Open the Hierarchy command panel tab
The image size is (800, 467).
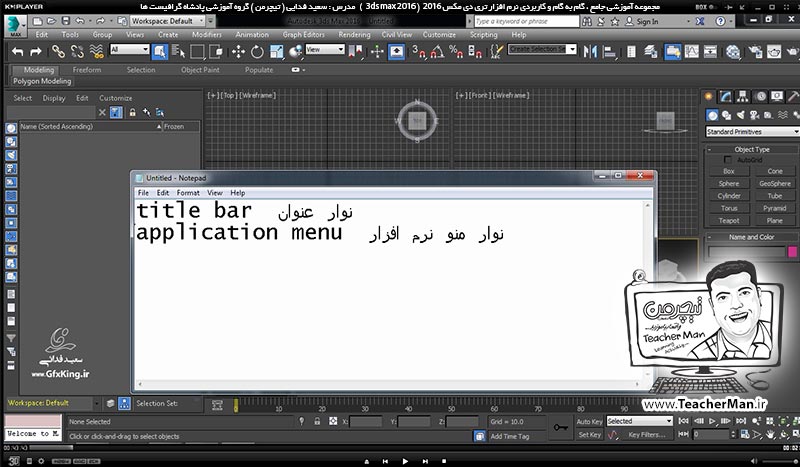(x=742, y=96)
